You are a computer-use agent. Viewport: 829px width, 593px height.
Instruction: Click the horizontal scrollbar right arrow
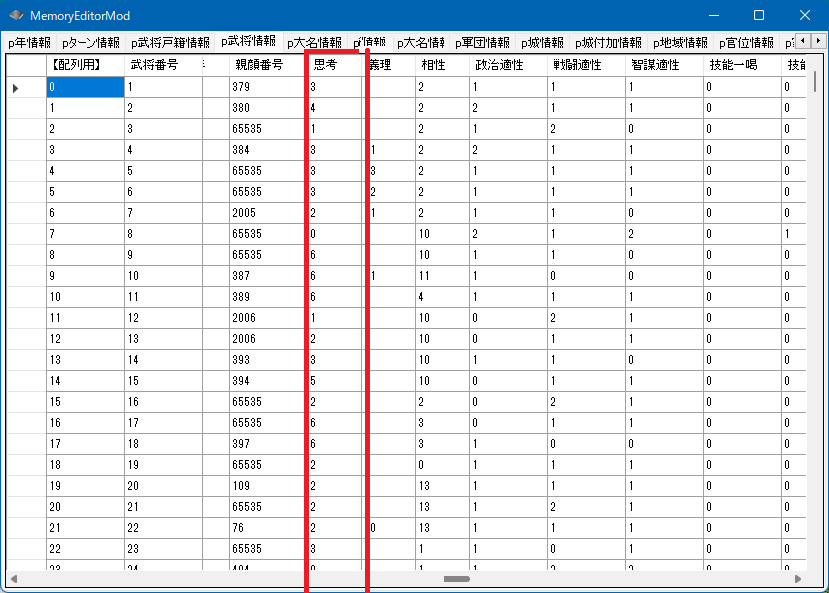pyautogui.click(x=797, y=579)
